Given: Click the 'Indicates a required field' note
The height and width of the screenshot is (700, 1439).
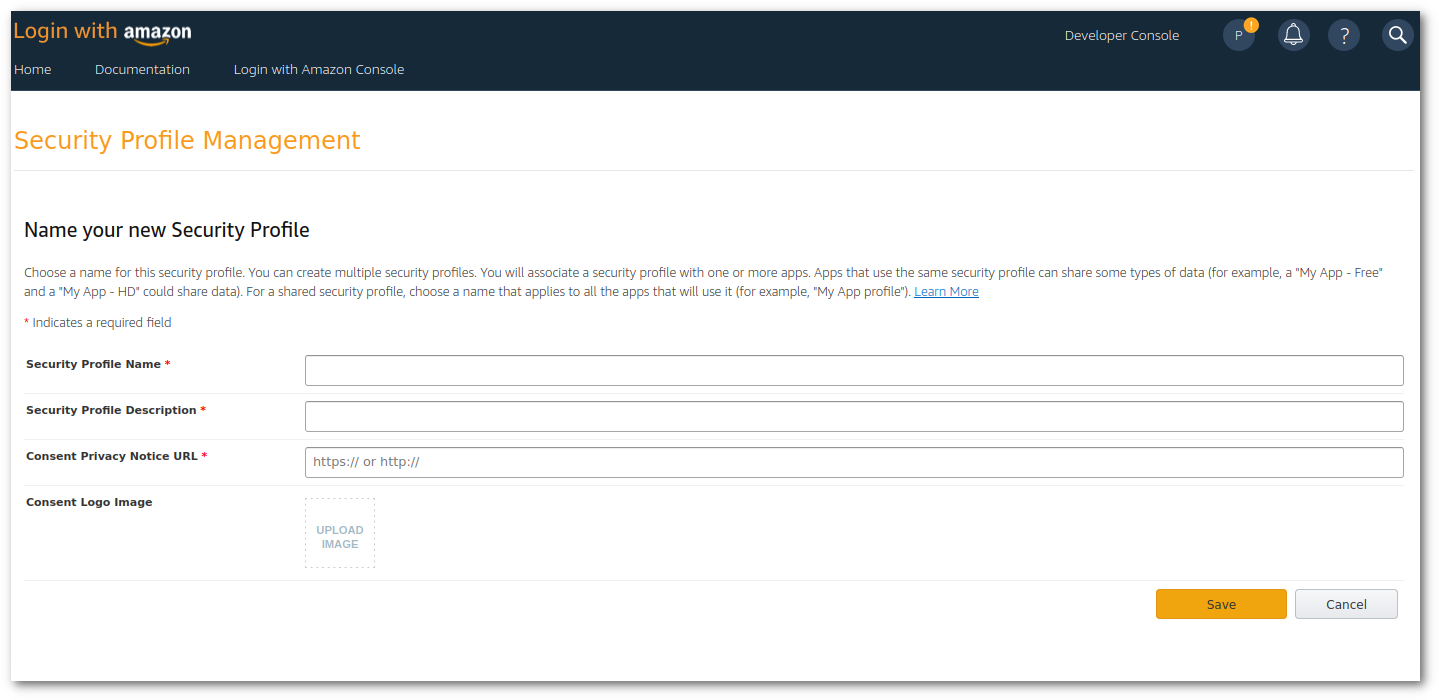Looking at the screenshot, I should tap(98, 323).
